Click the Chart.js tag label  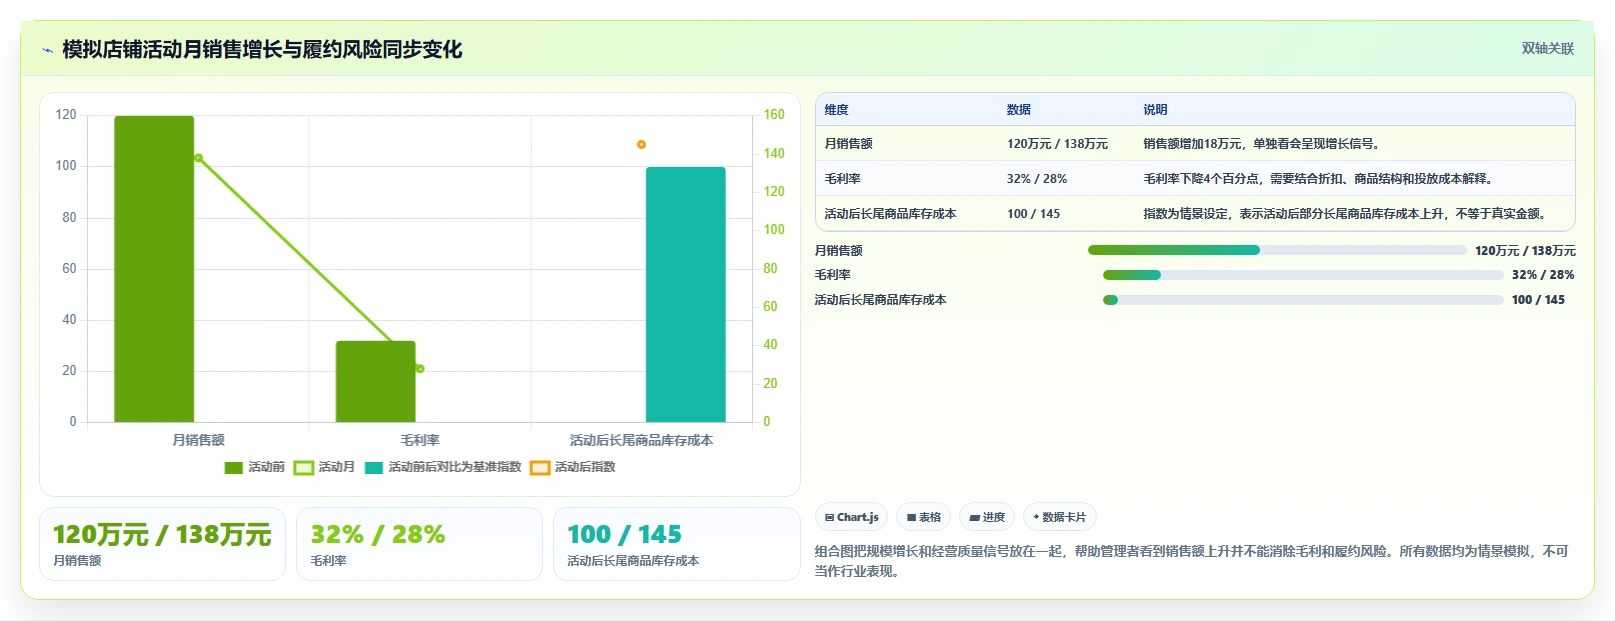[x=858, y=517]
